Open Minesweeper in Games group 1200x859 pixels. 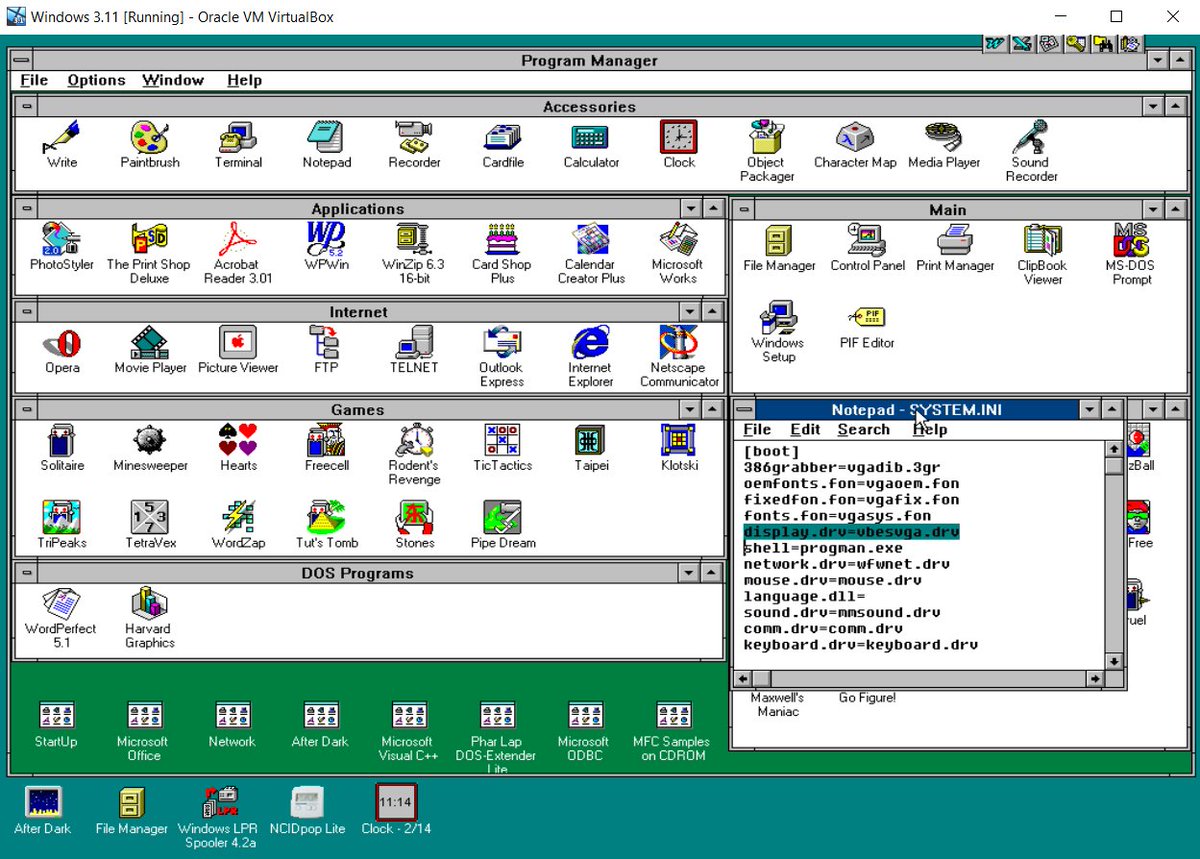(x=150, y=448)
